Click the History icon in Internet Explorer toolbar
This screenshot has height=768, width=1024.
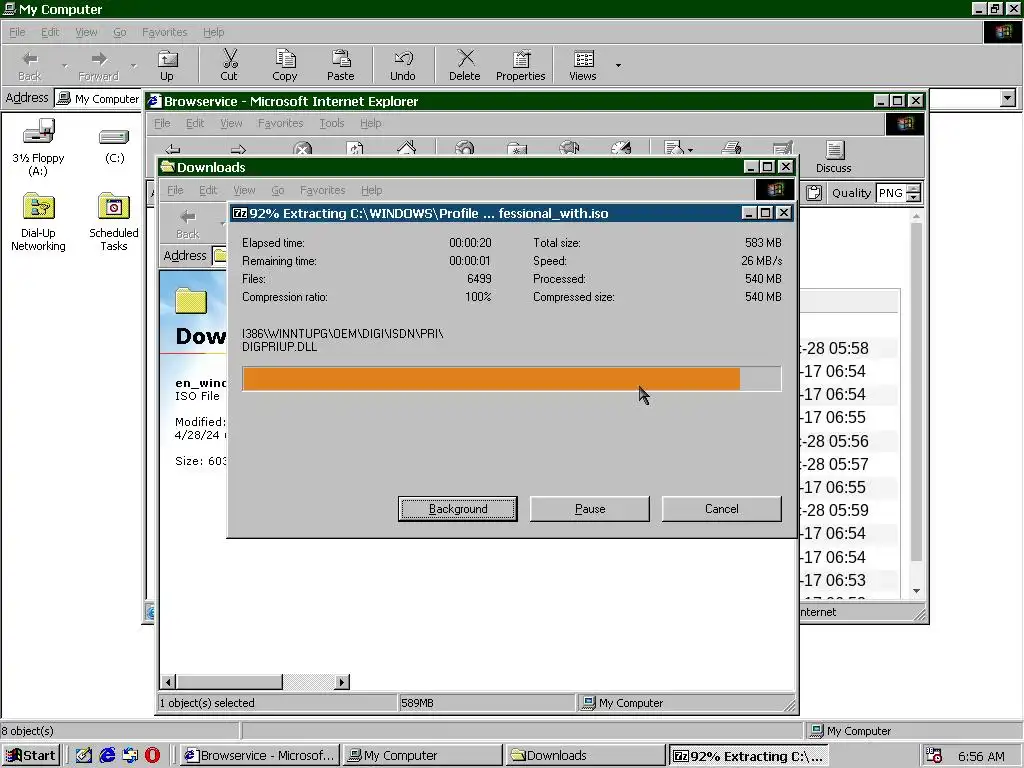click(620, 149)
